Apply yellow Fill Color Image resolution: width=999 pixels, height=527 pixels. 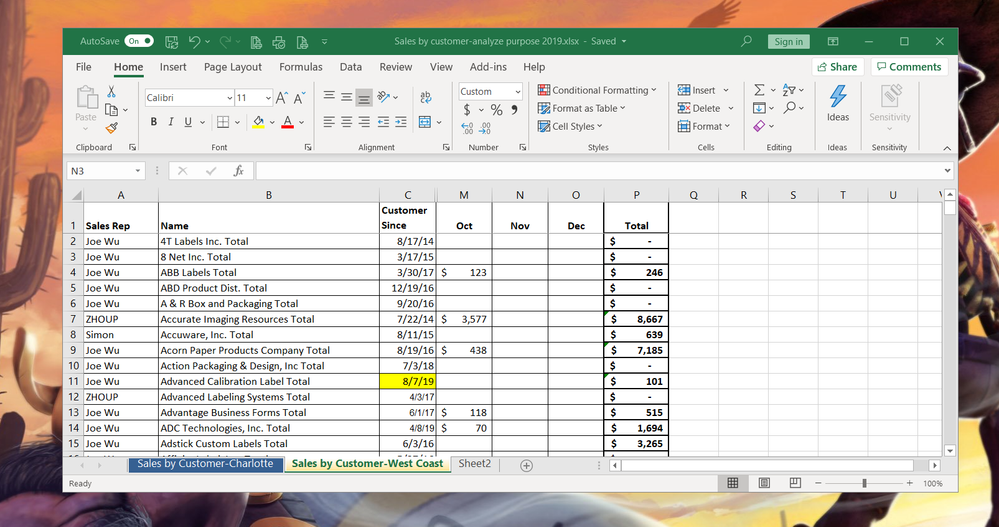(x=259, y=122)
